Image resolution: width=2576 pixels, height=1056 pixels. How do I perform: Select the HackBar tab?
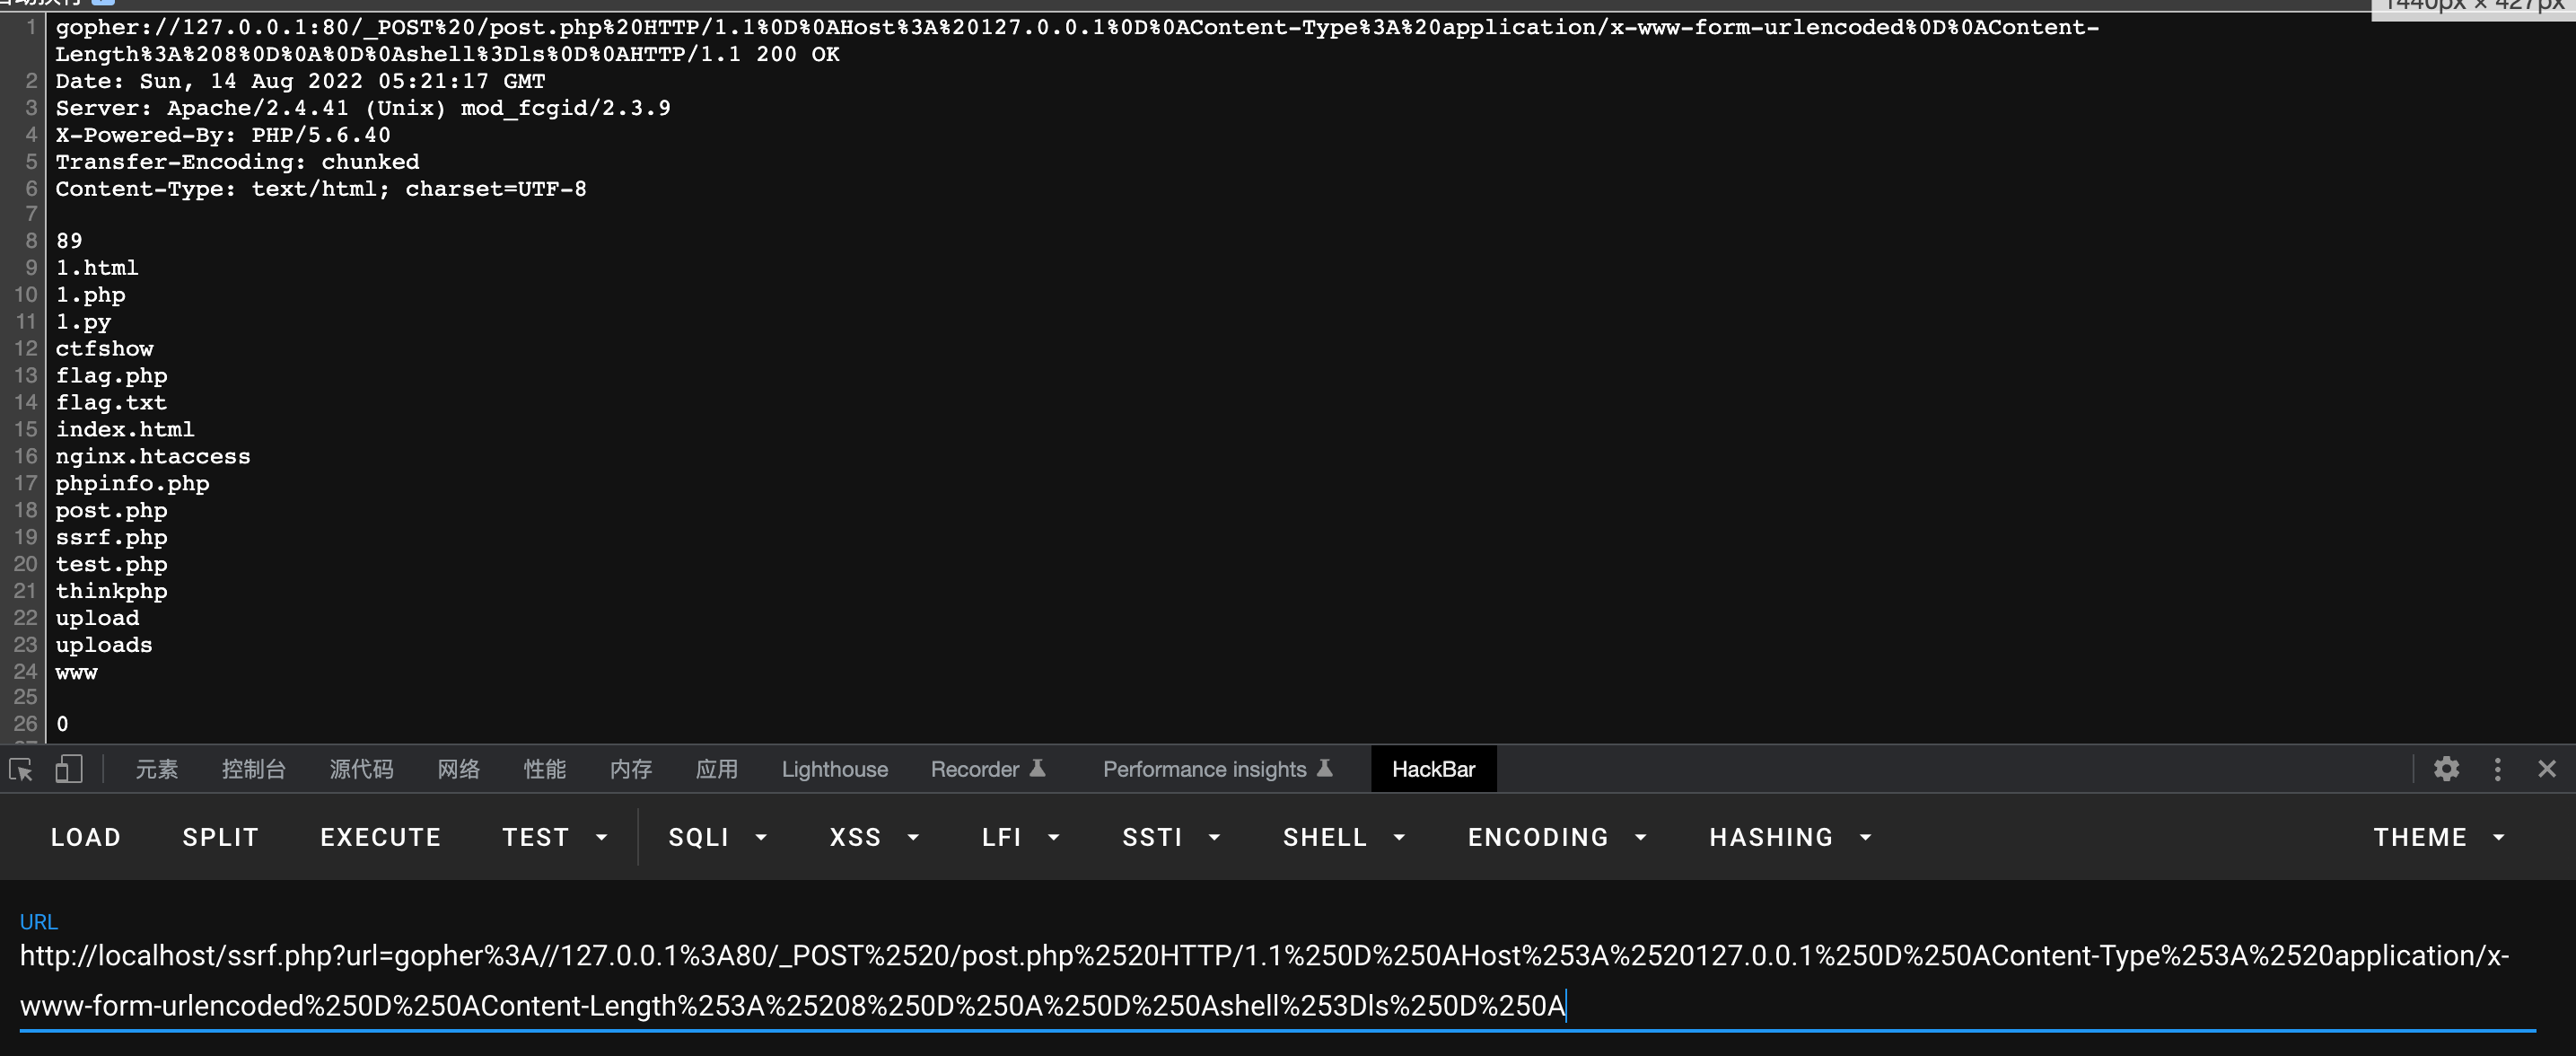(1433, 769)
